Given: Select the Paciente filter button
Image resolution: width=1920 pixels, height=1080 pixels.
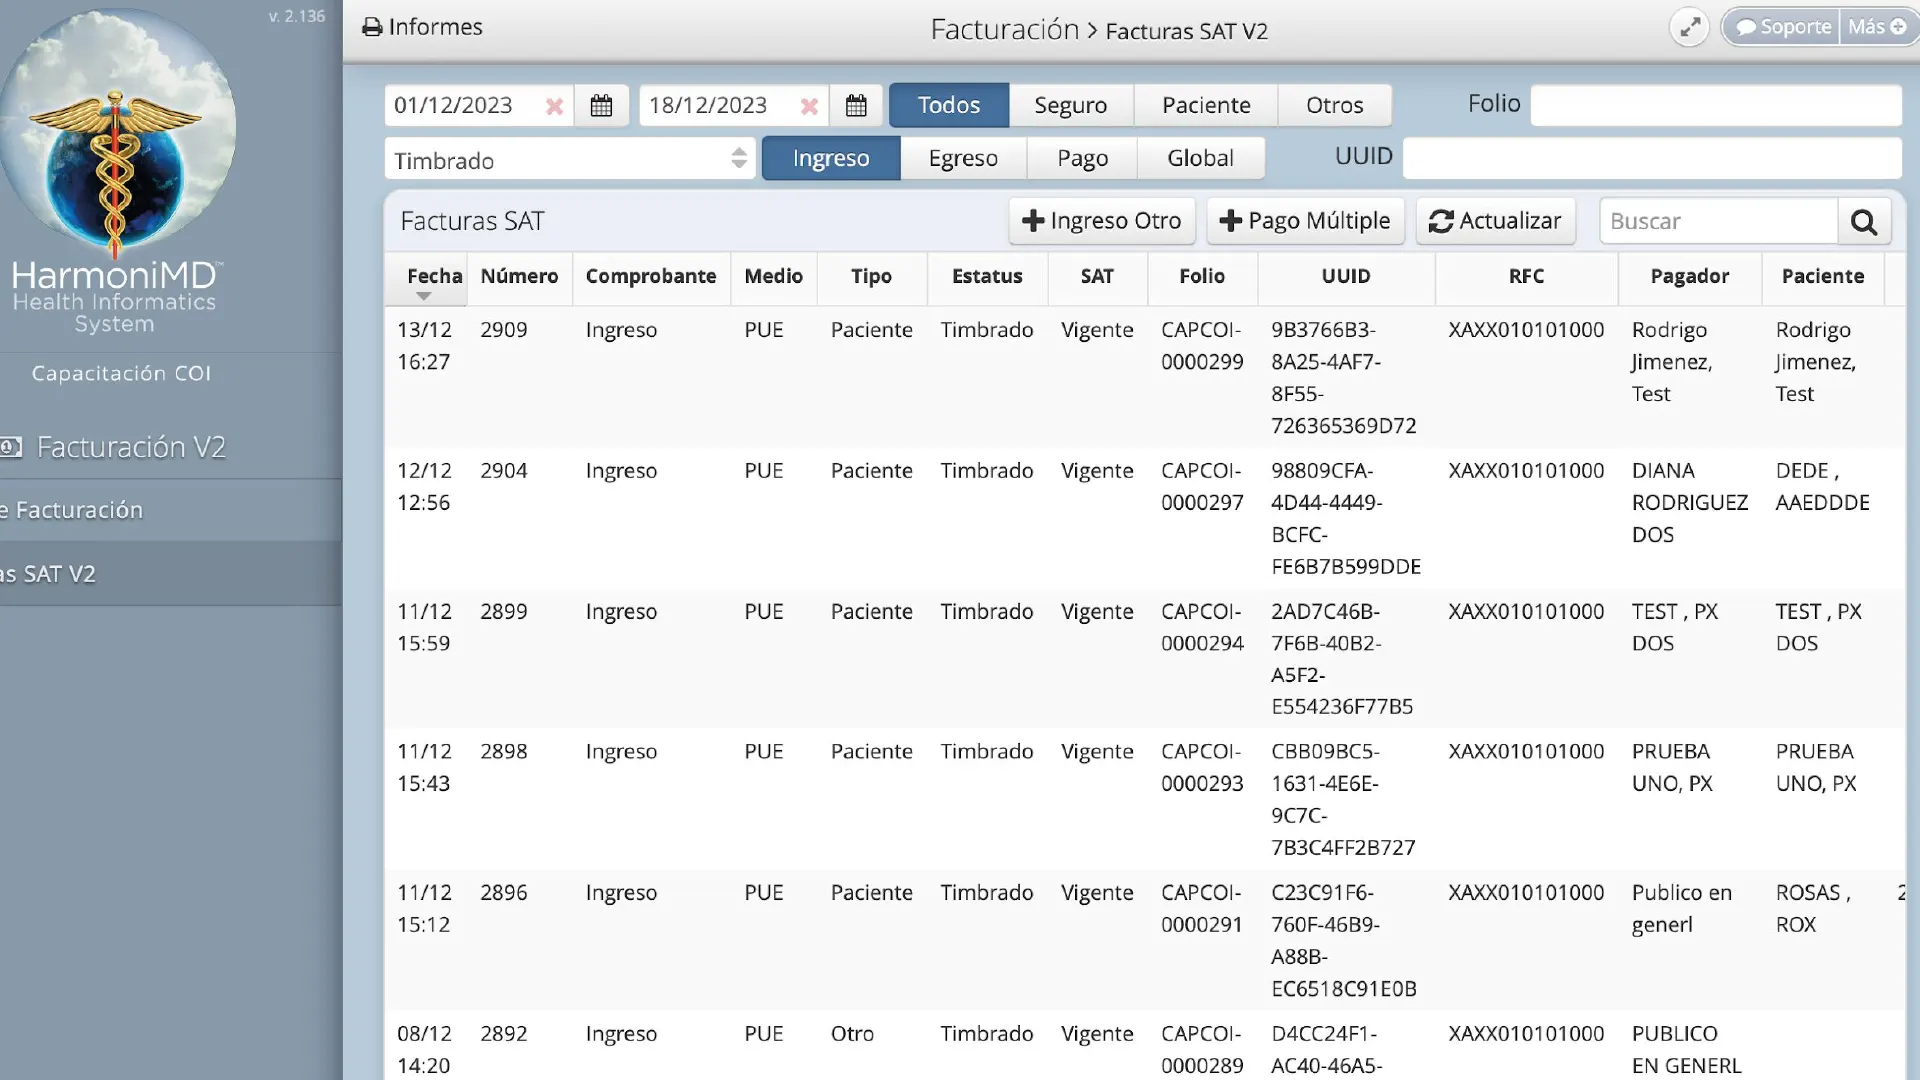Looking at the screenshot, I should coord(1206,105).
